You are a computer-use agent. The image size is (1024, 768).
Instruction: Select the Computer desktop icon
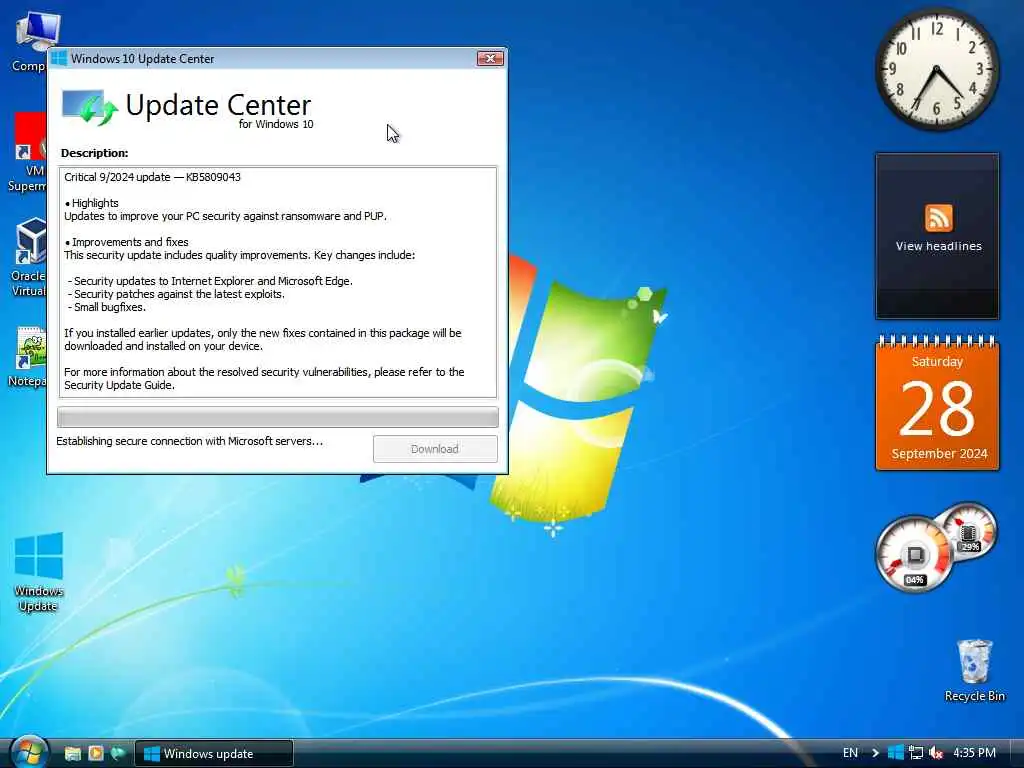click(x=30, y=42)
